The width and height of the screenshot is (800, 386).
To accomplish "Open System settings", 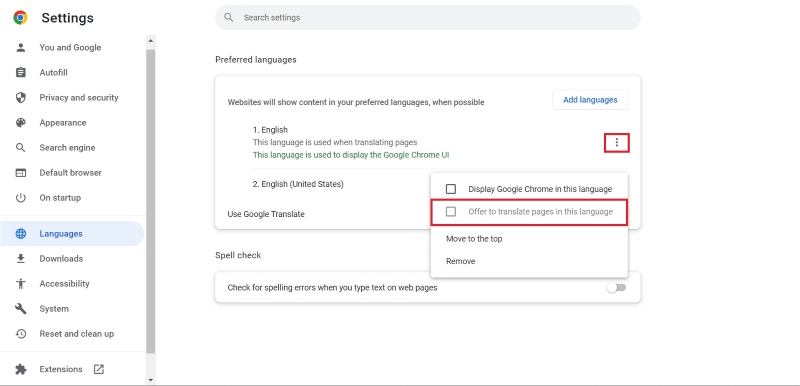I will click(x=54, y=308).
